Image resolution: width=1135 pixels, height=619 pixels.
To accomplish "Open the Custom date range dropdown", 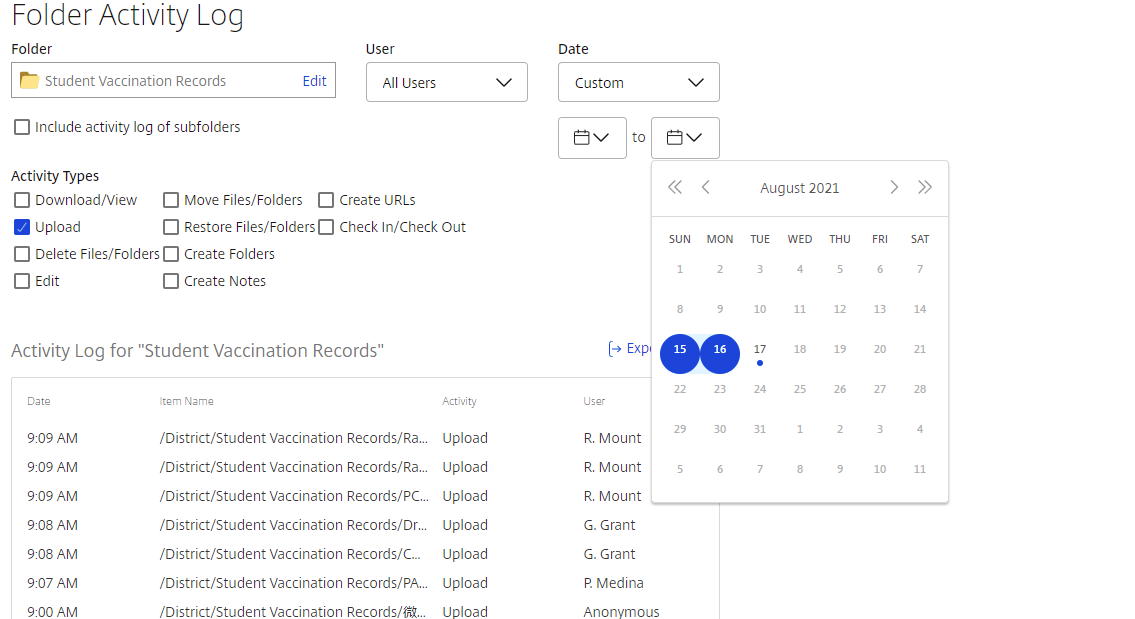I will (638, 83).
